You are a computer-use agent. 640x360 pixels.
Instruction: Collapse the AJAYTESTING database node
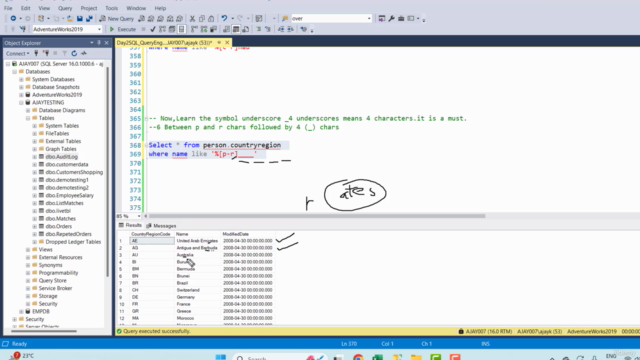click(21, 102)
